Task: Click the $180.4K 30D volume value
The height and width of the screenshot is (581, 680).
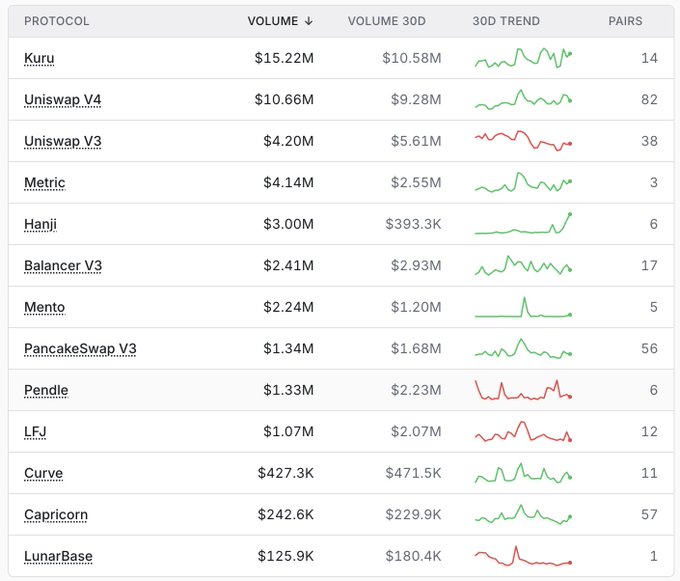Action: (x=413, y=556)
